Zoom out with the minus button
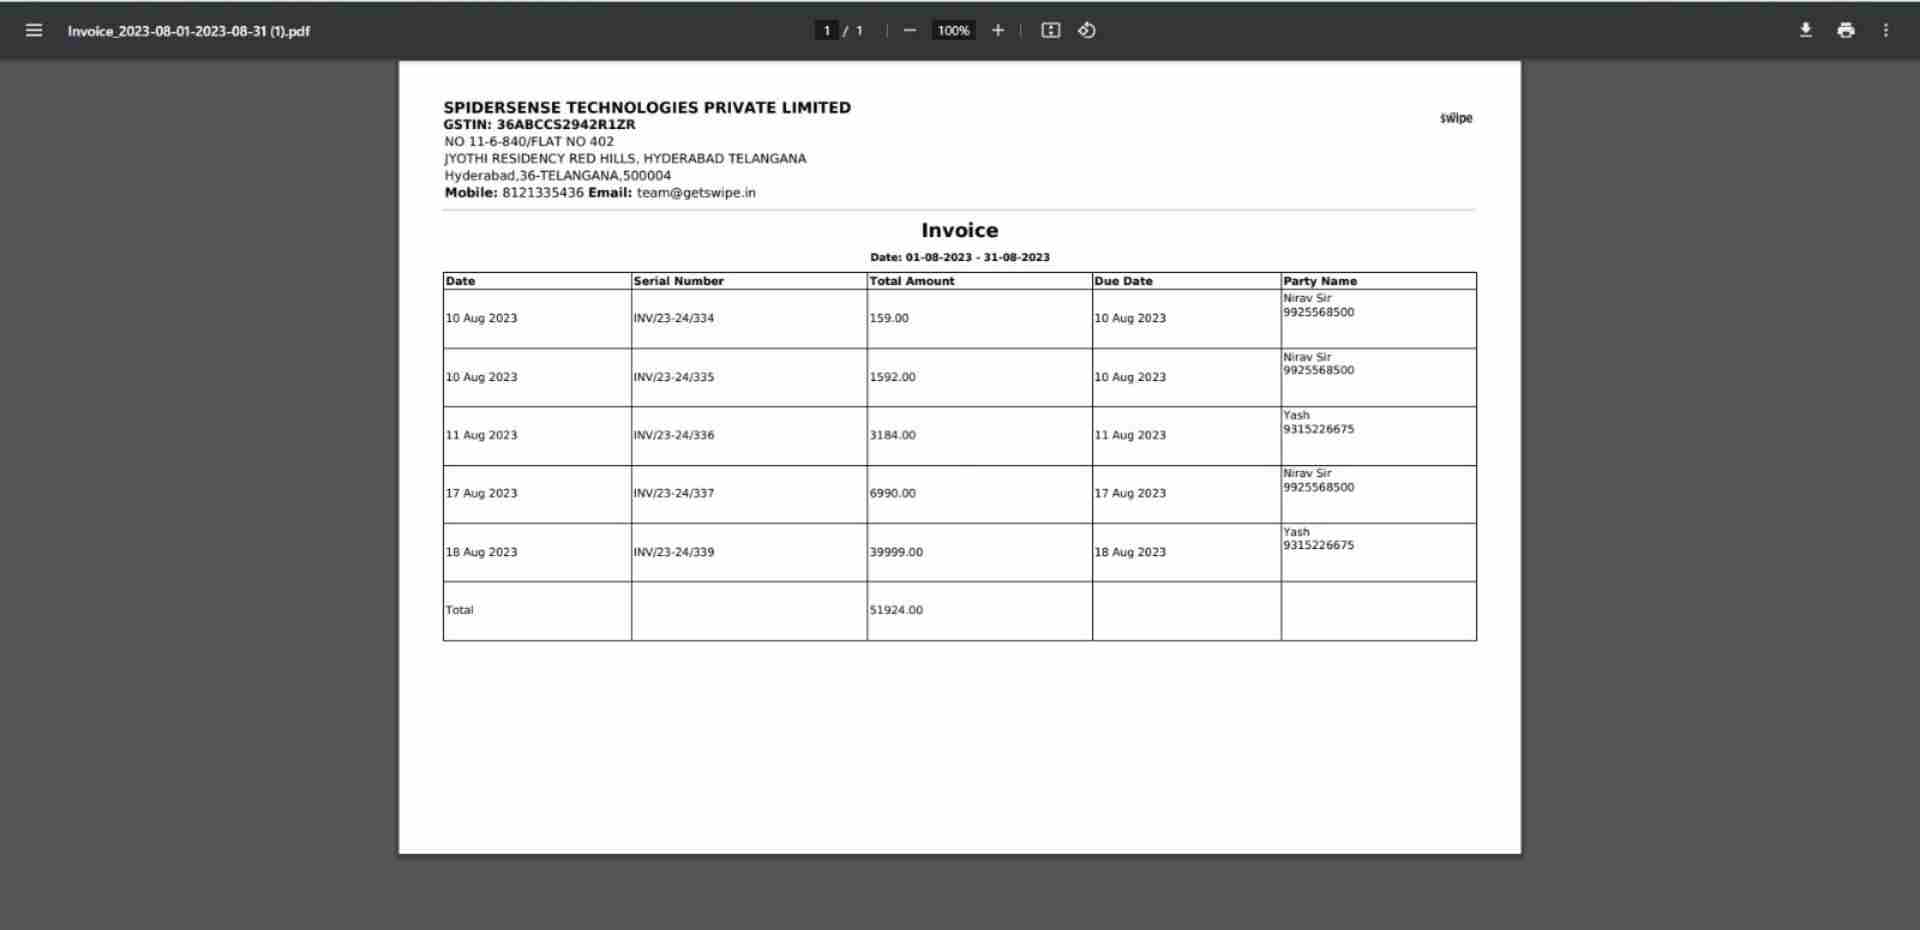Screen dimensions: 1920x930 pyautogui.click(x=909, y=30)
